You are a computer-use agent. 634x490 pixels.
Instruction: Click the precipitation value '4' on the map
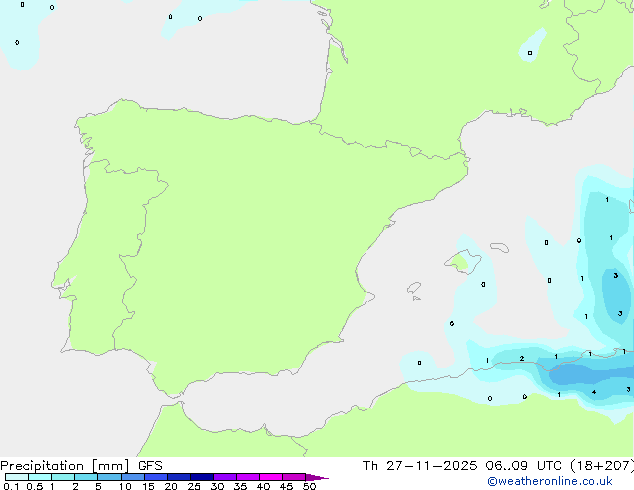coord(594,392)
